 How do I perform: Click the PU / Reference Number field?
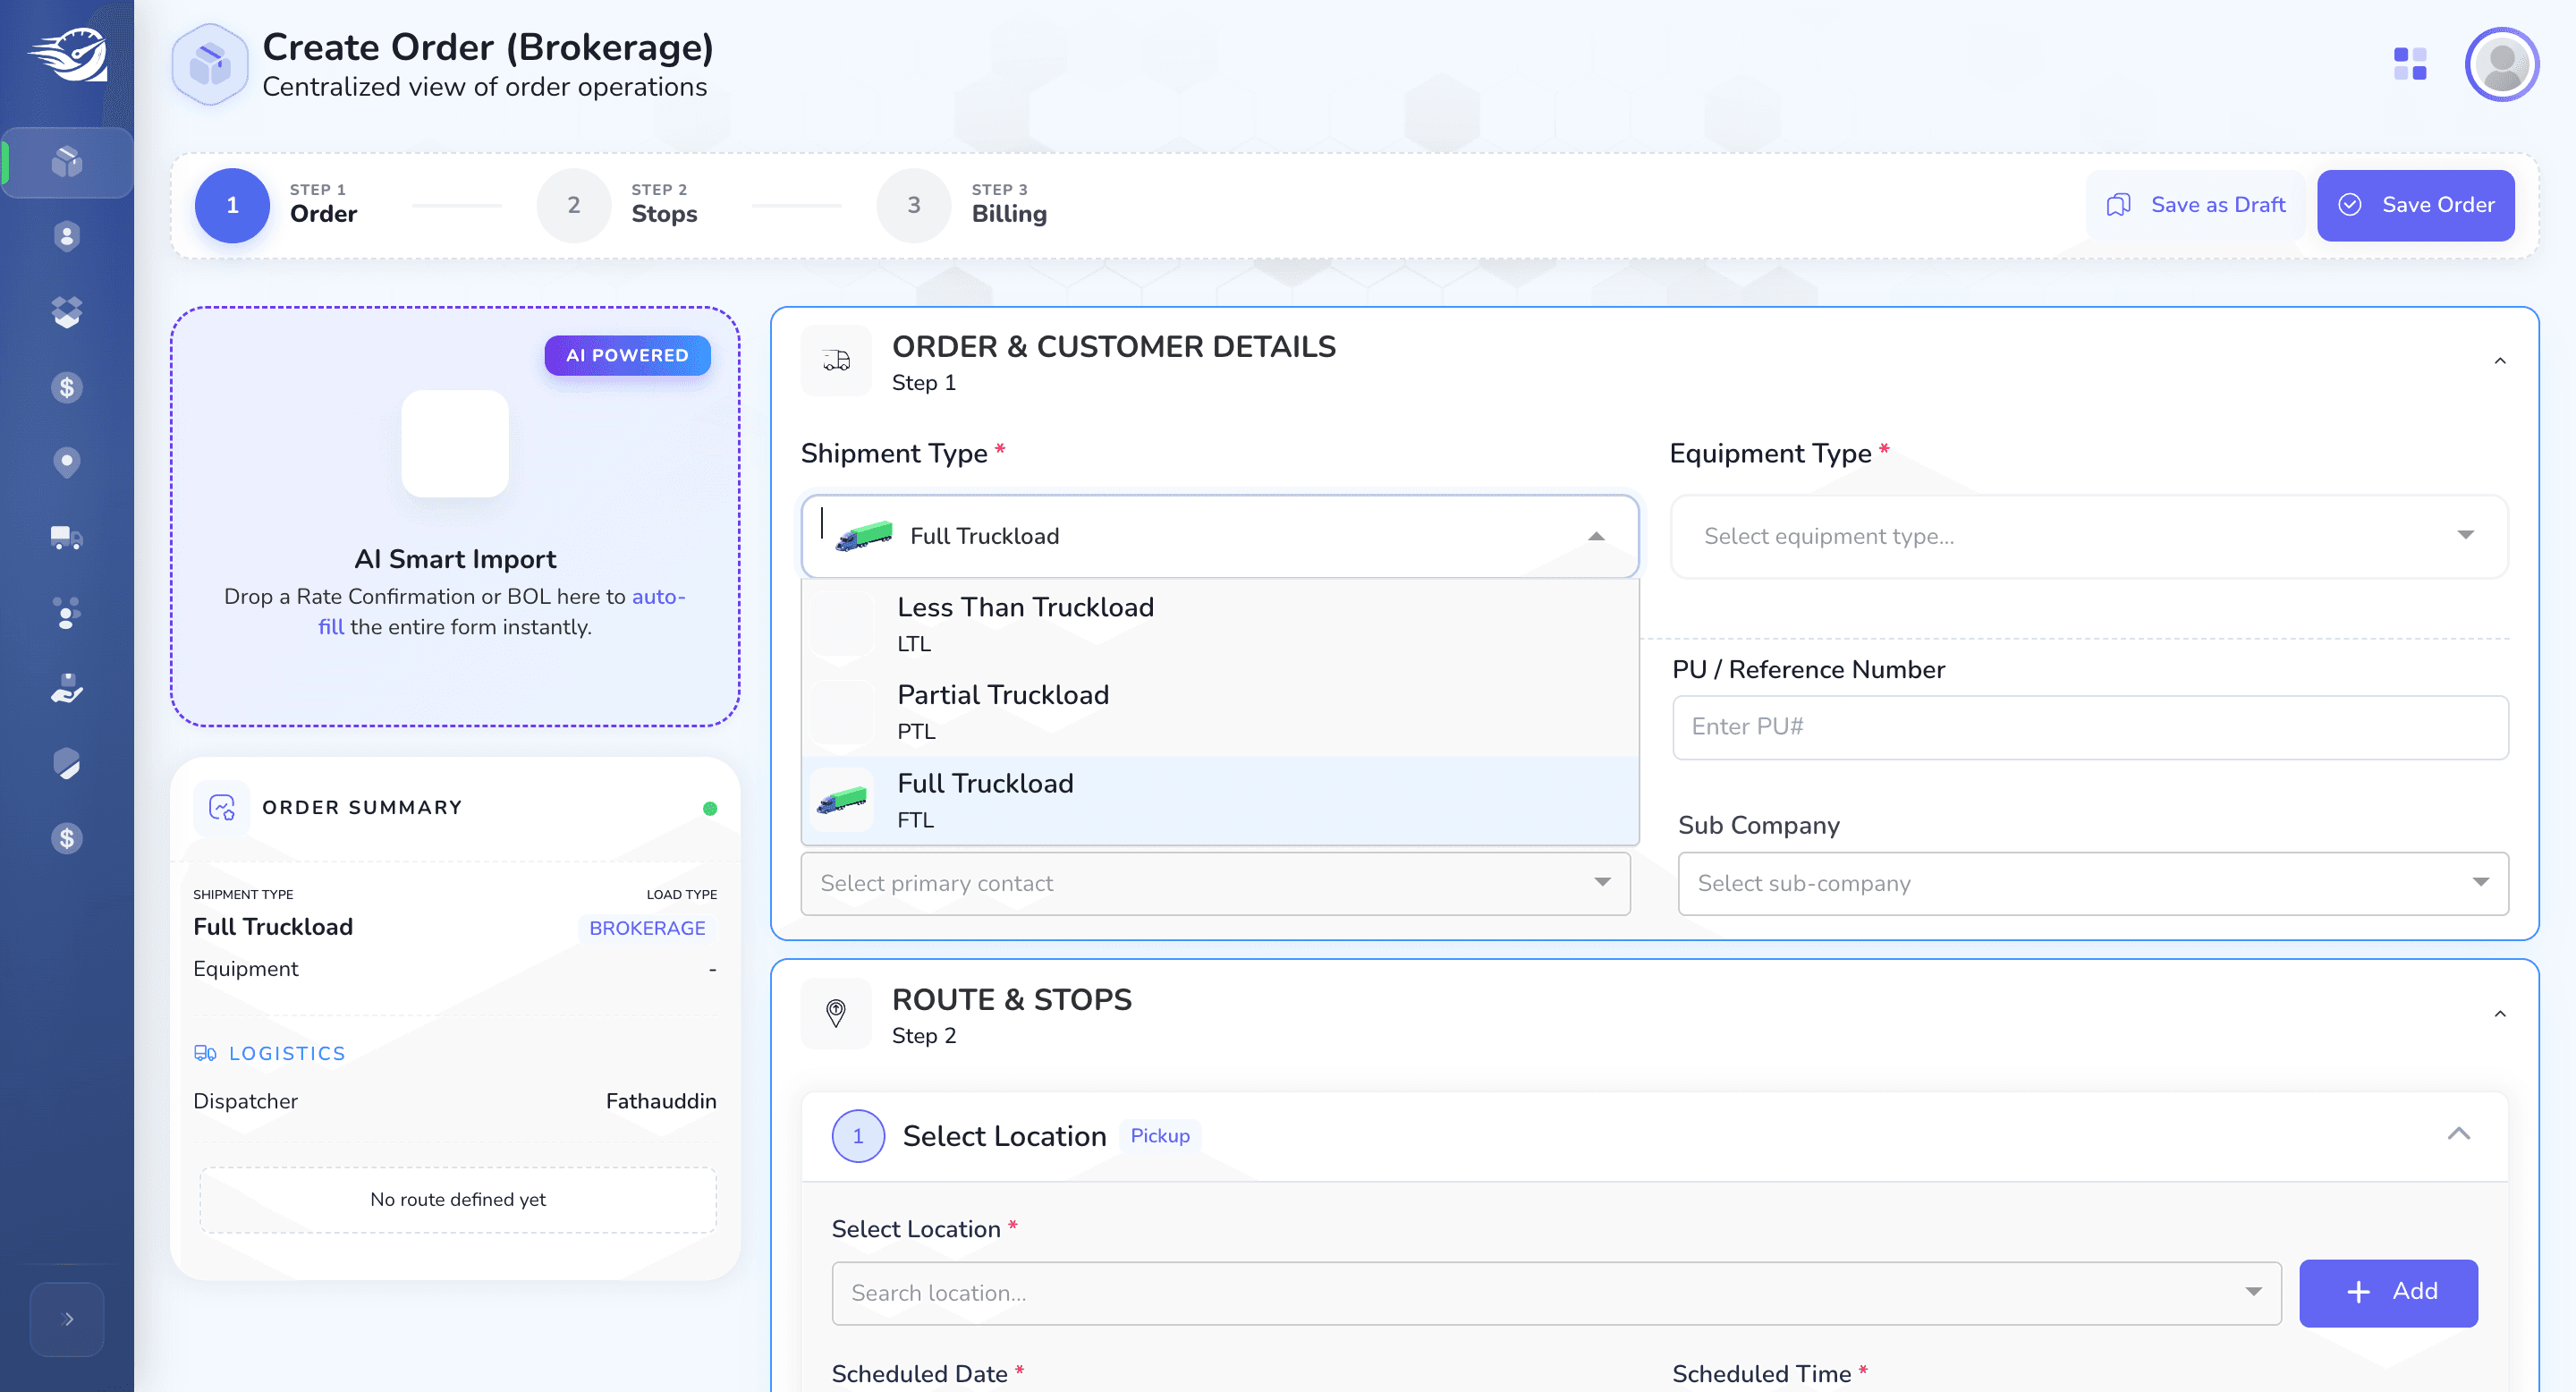point(2090,727)
